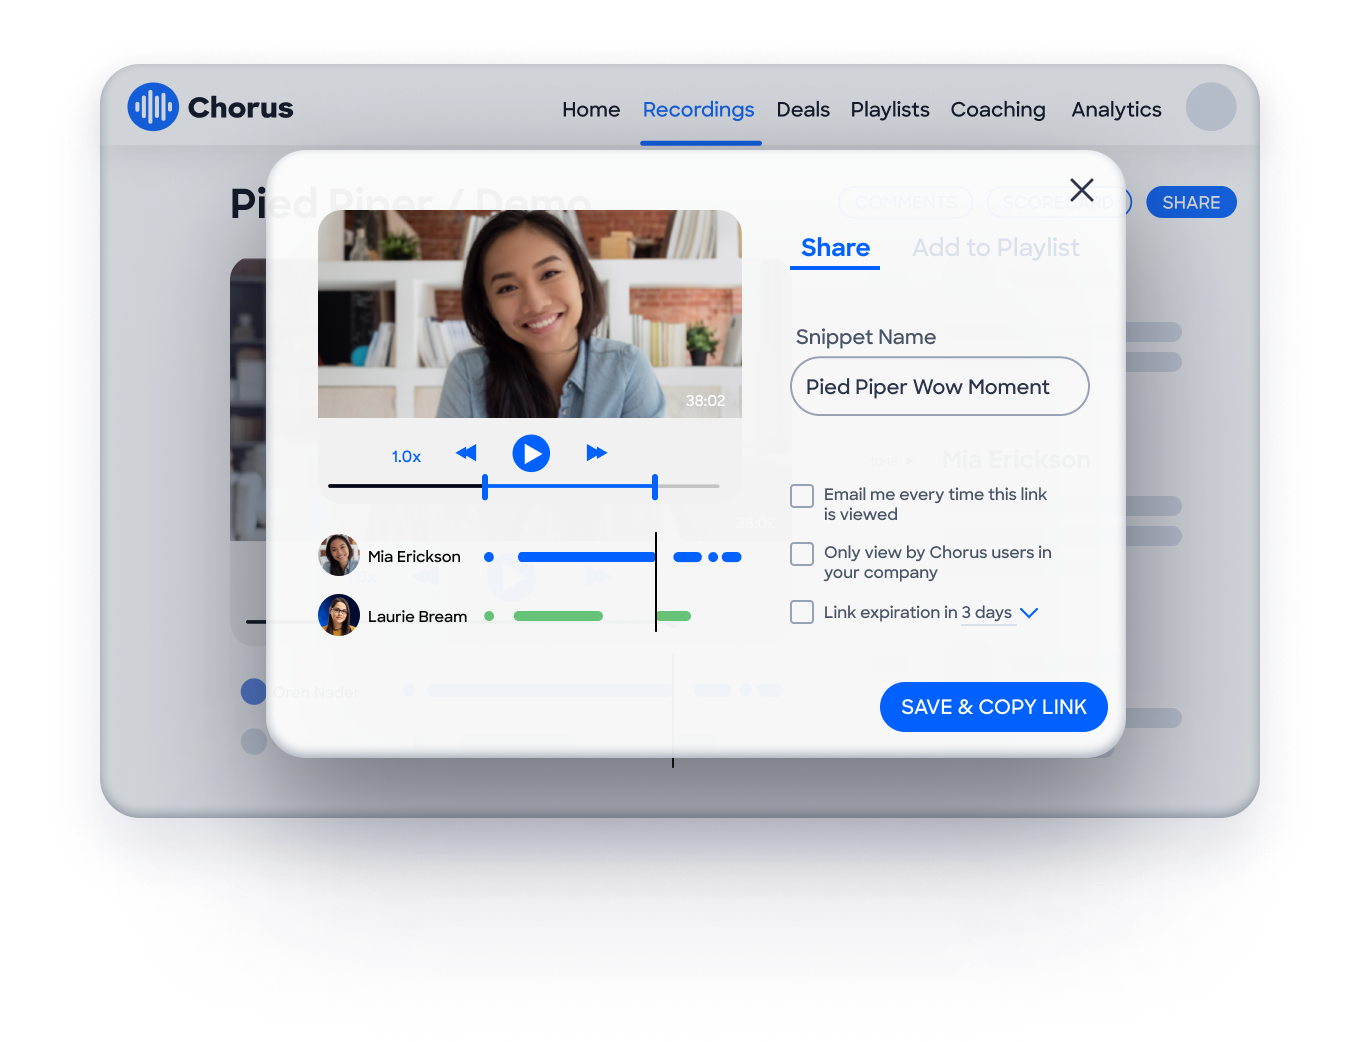Edit the Snippet Name field
This screenshot has height=1042, width=1368.
click(x=940, y=386)
